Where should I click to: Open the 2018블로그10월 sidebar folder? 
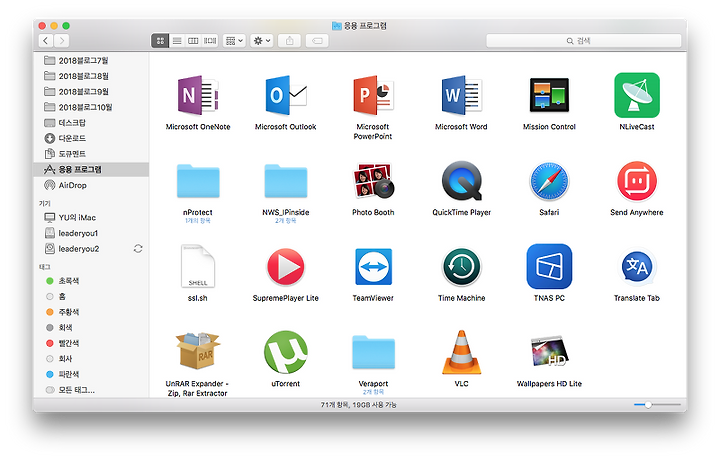coord(91,107)
